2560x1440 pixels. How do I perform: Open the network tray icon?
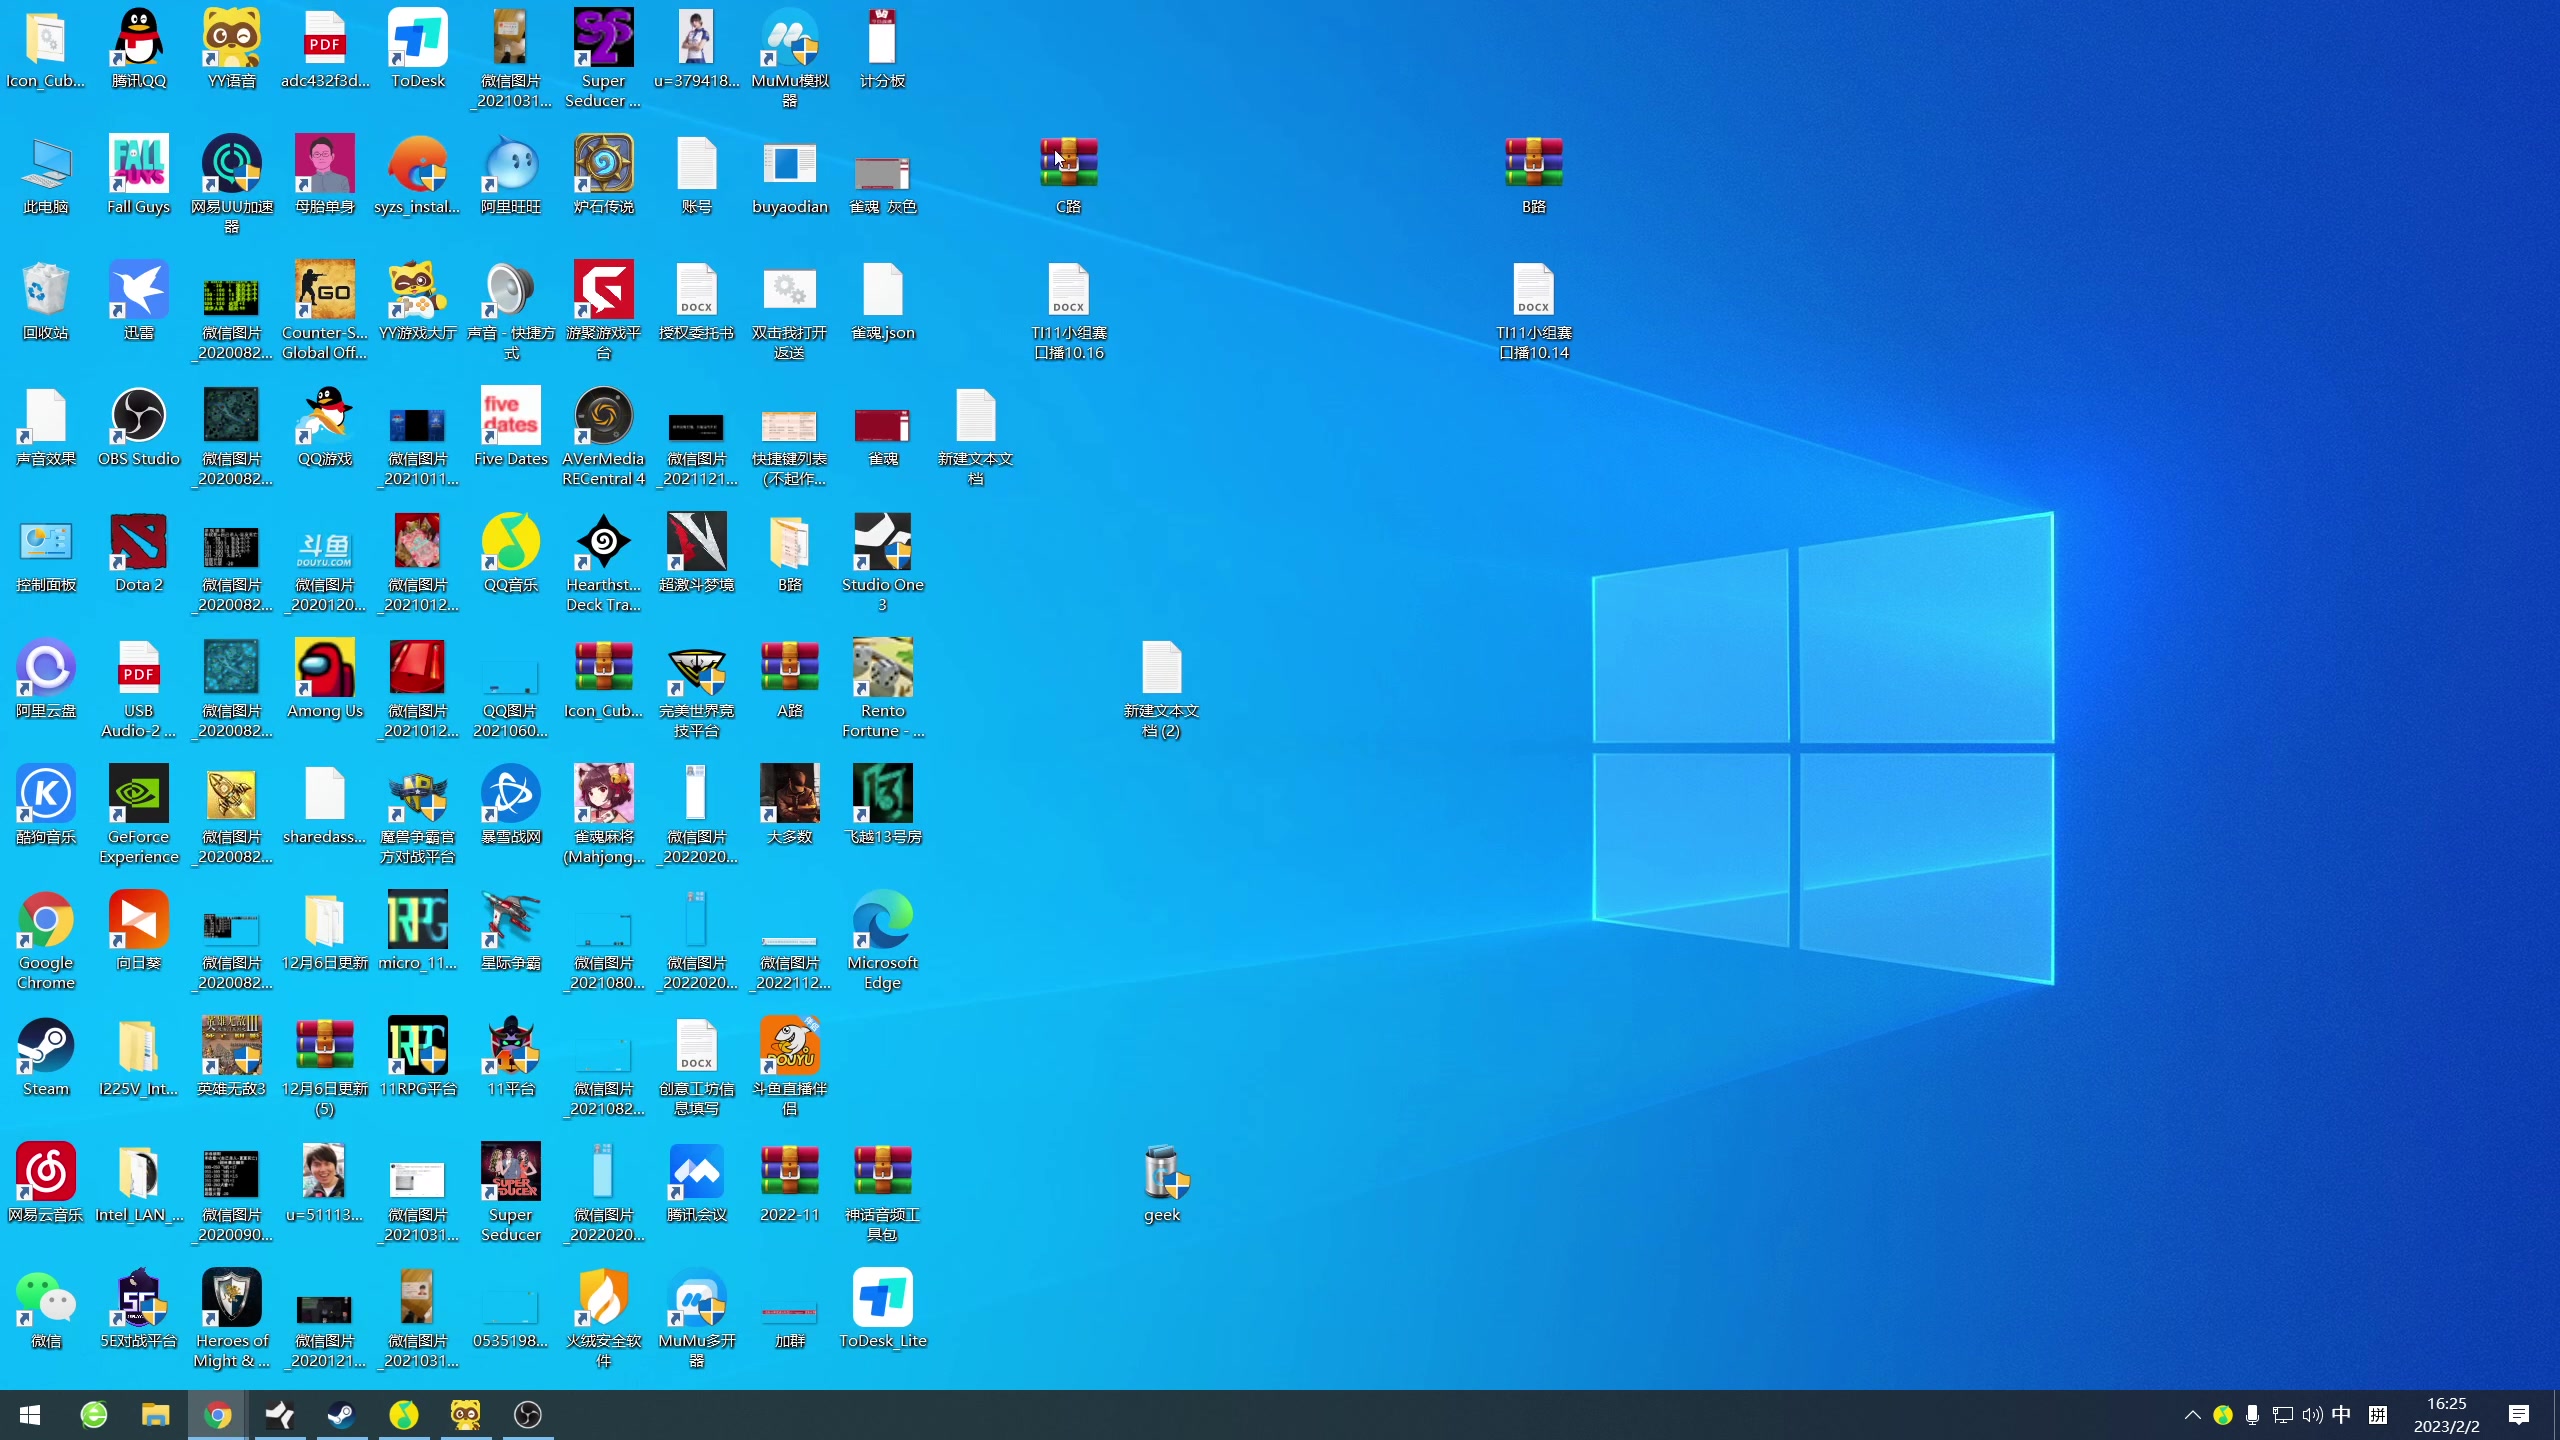[x=2282, y=1415]
